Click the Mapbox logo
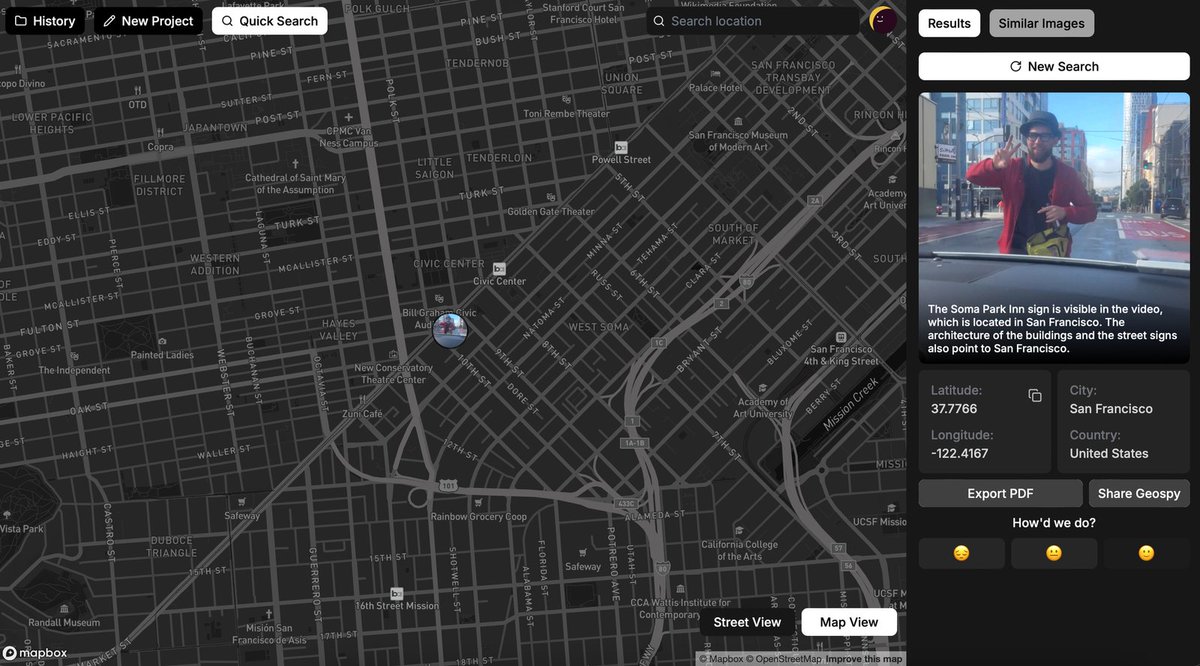The height and width of the screenshot is (666, 1200). click(x=33, y=653)
